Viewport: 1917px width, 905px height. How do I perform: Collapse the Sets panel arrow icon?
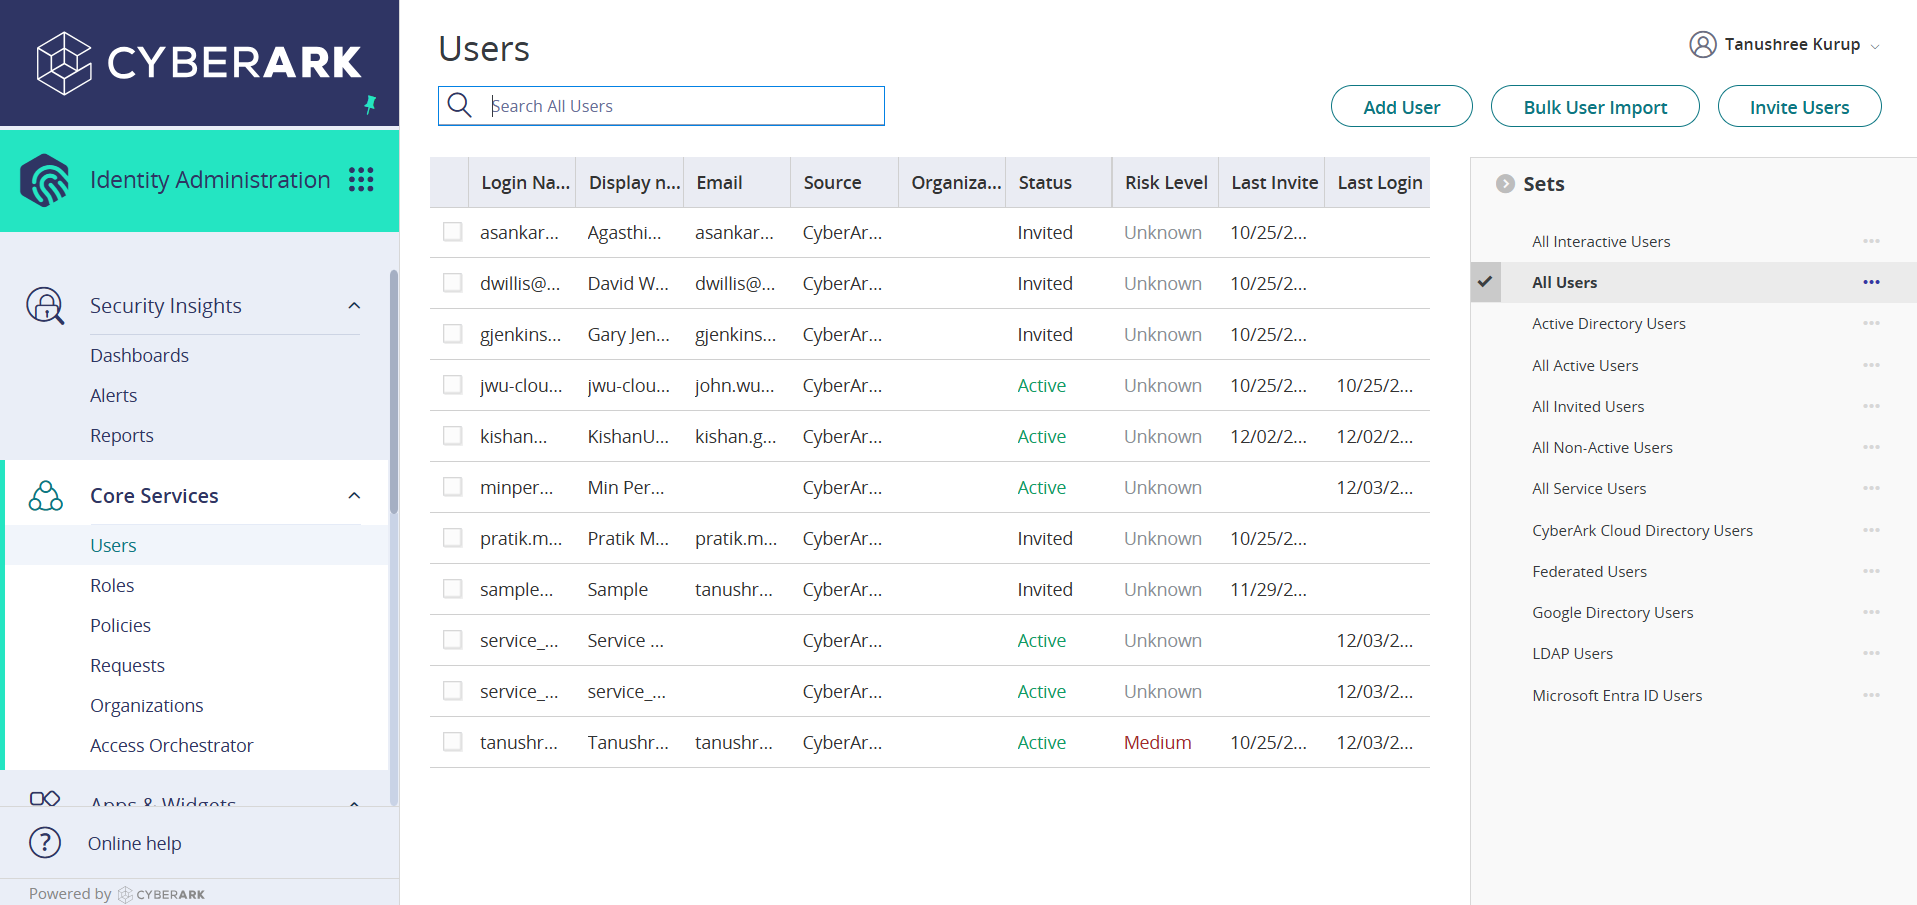click(x=1505, y=183)
